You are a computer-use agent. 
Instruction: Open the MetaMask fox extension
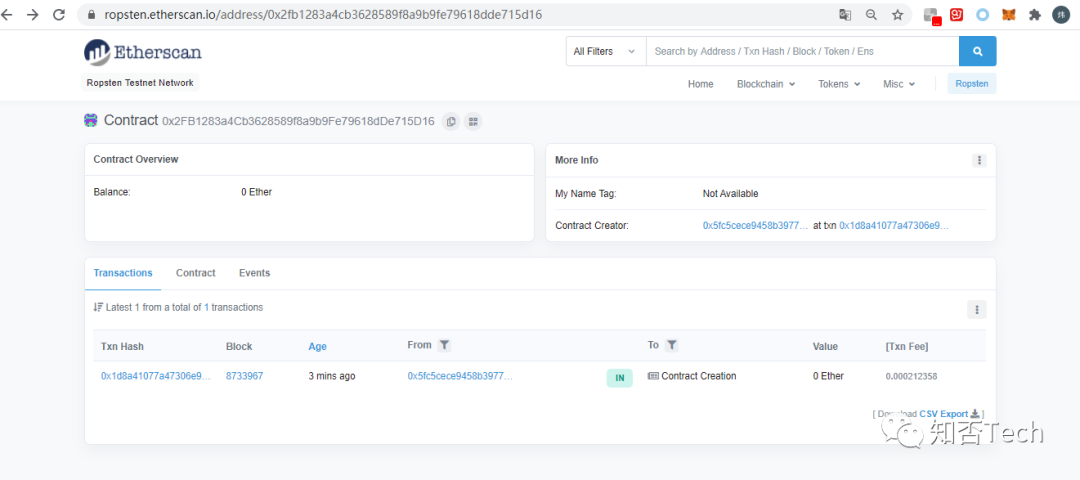coord(1008,14)
